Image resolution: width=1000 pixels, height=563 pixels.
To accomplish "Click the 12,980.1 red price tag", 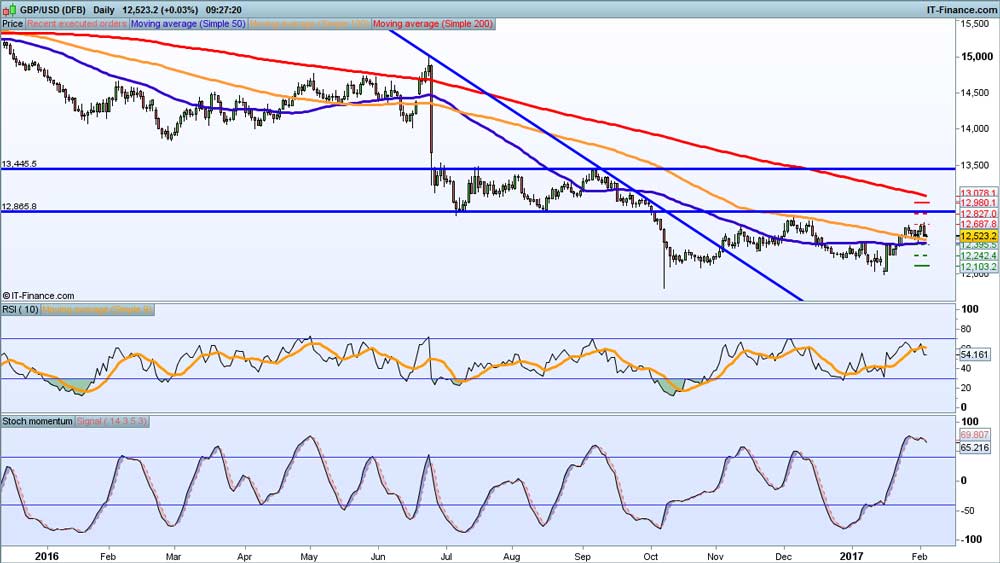I will pos(978,203).
